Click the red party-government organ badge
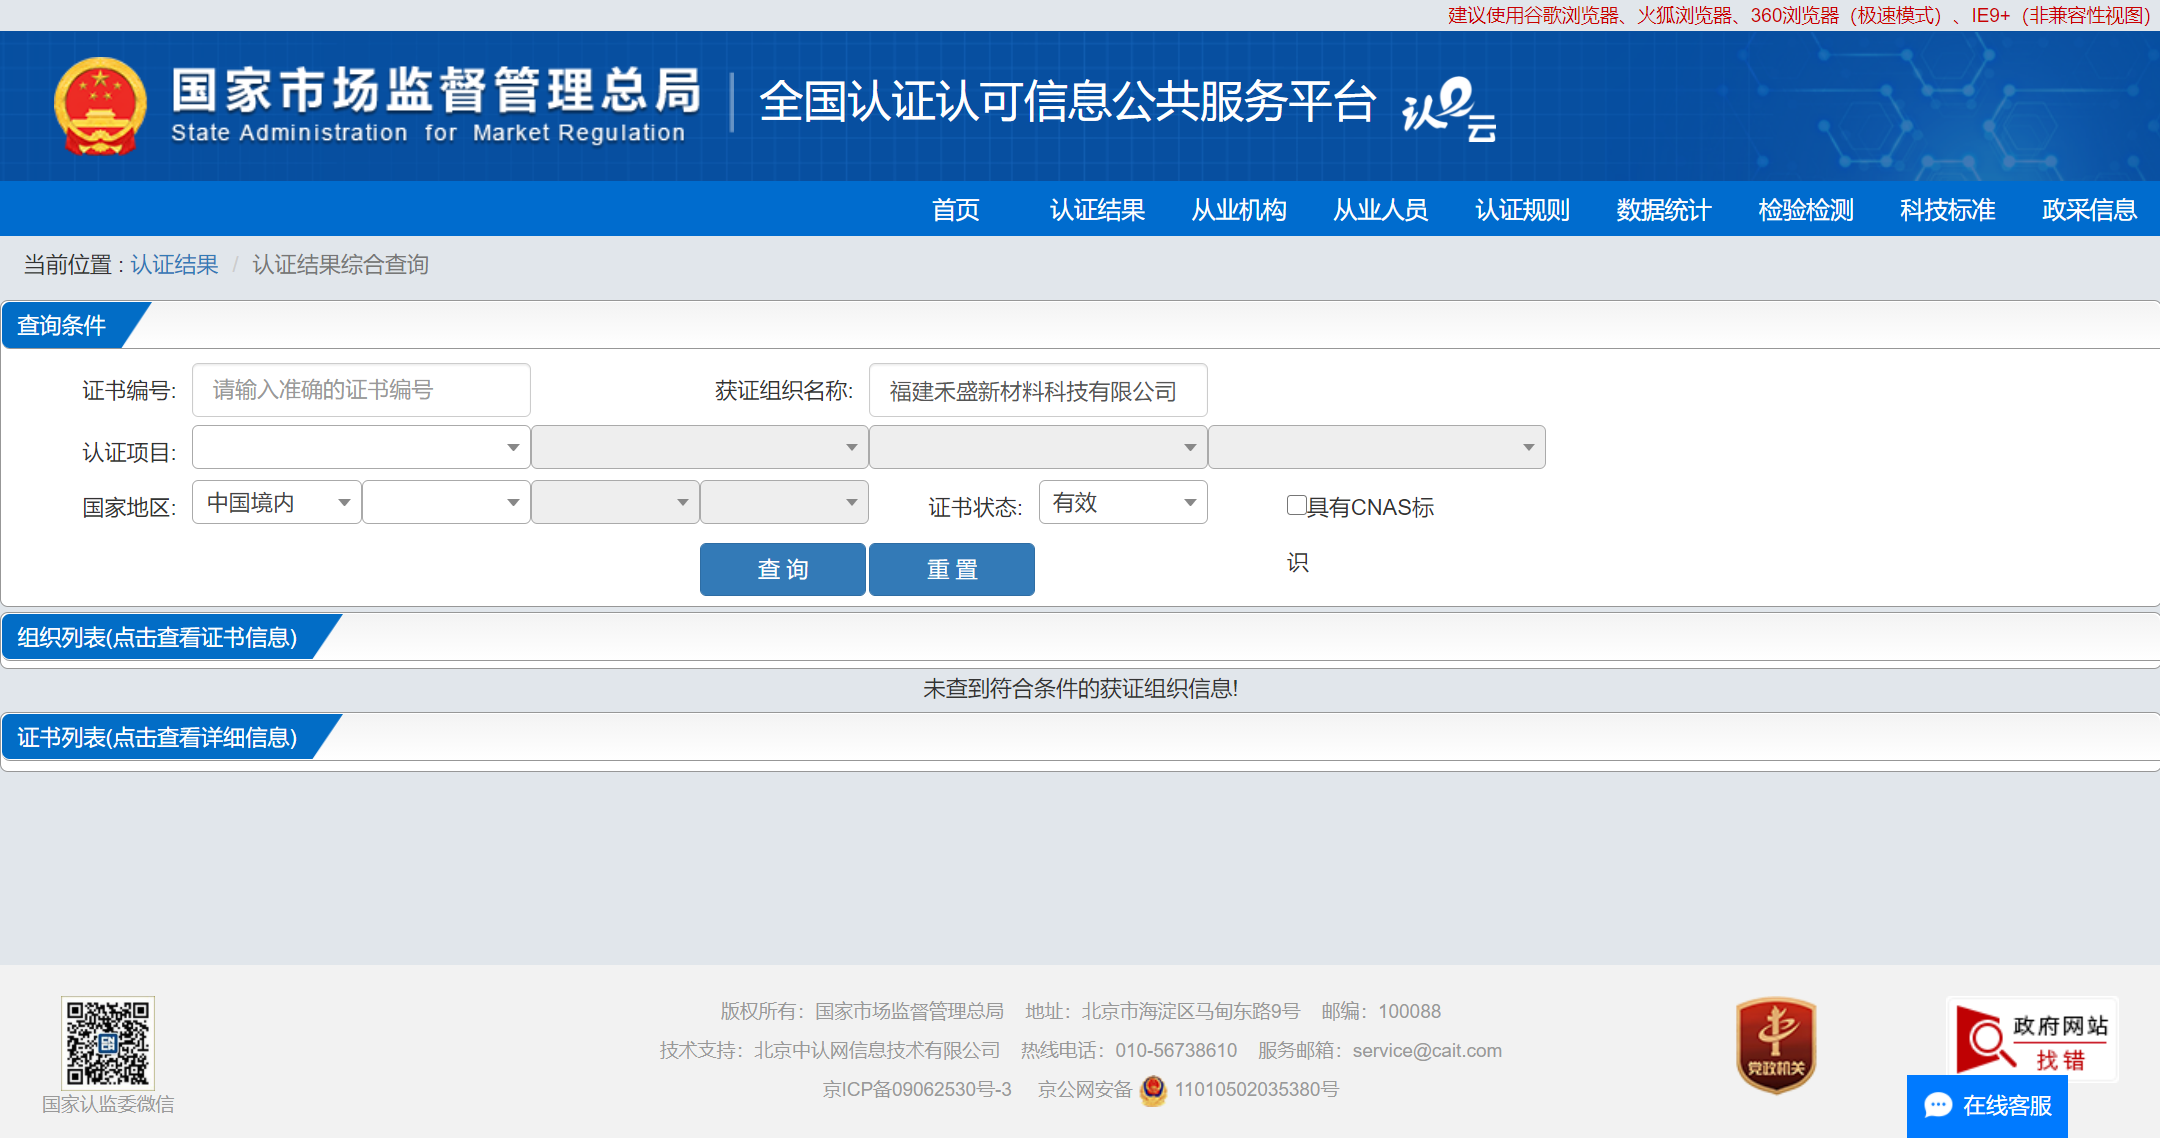This screenshot has width=2160, height=1138. pos(1776,1045)
